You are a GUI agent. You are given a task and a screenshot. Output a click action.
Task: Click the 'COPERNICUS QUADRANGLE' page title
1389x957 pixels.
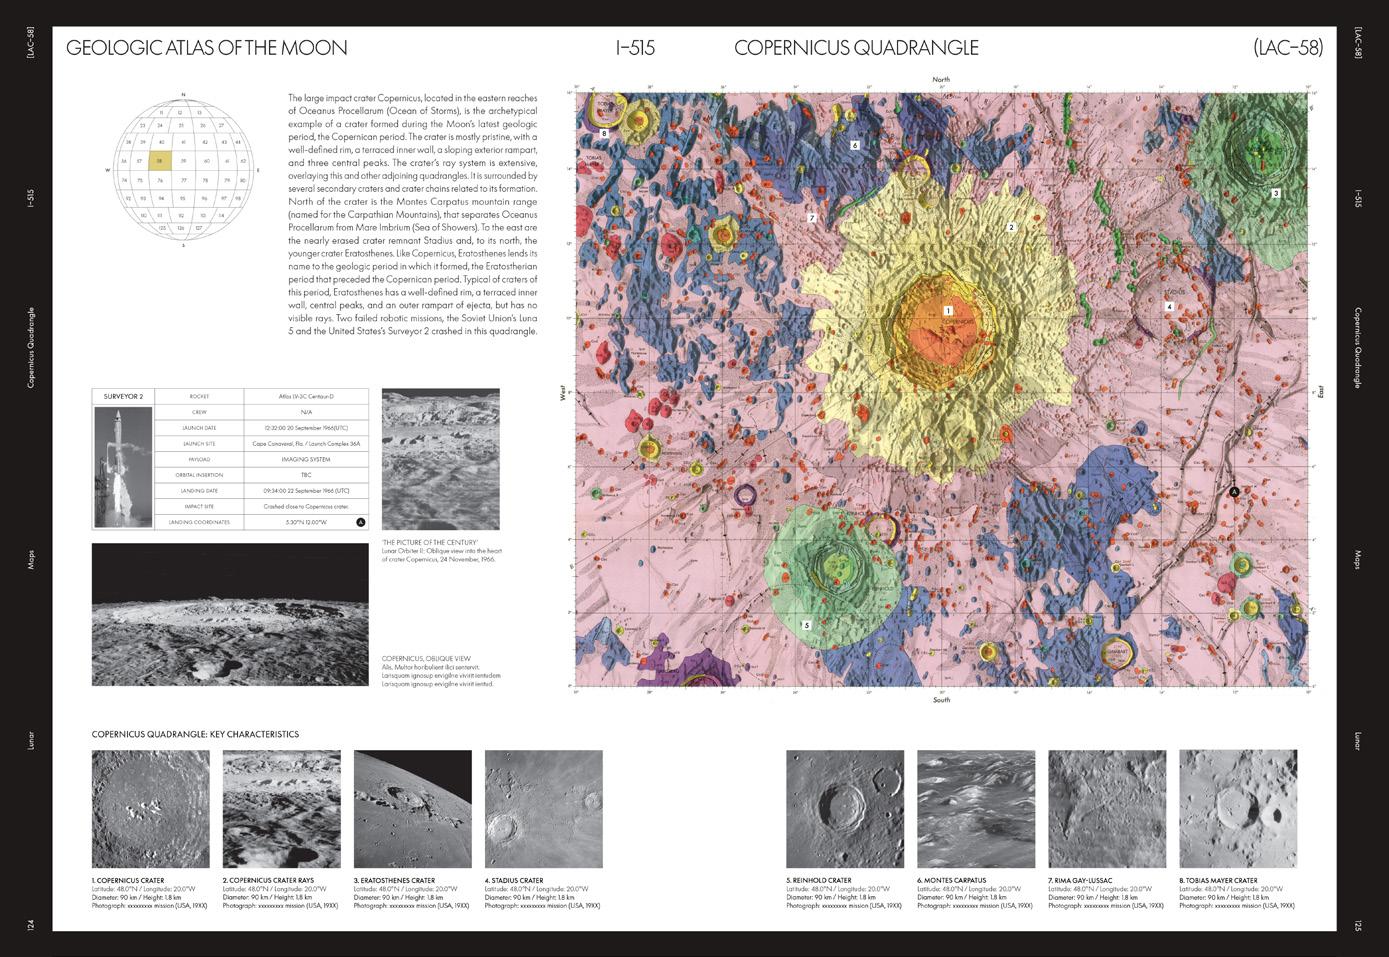856,48
